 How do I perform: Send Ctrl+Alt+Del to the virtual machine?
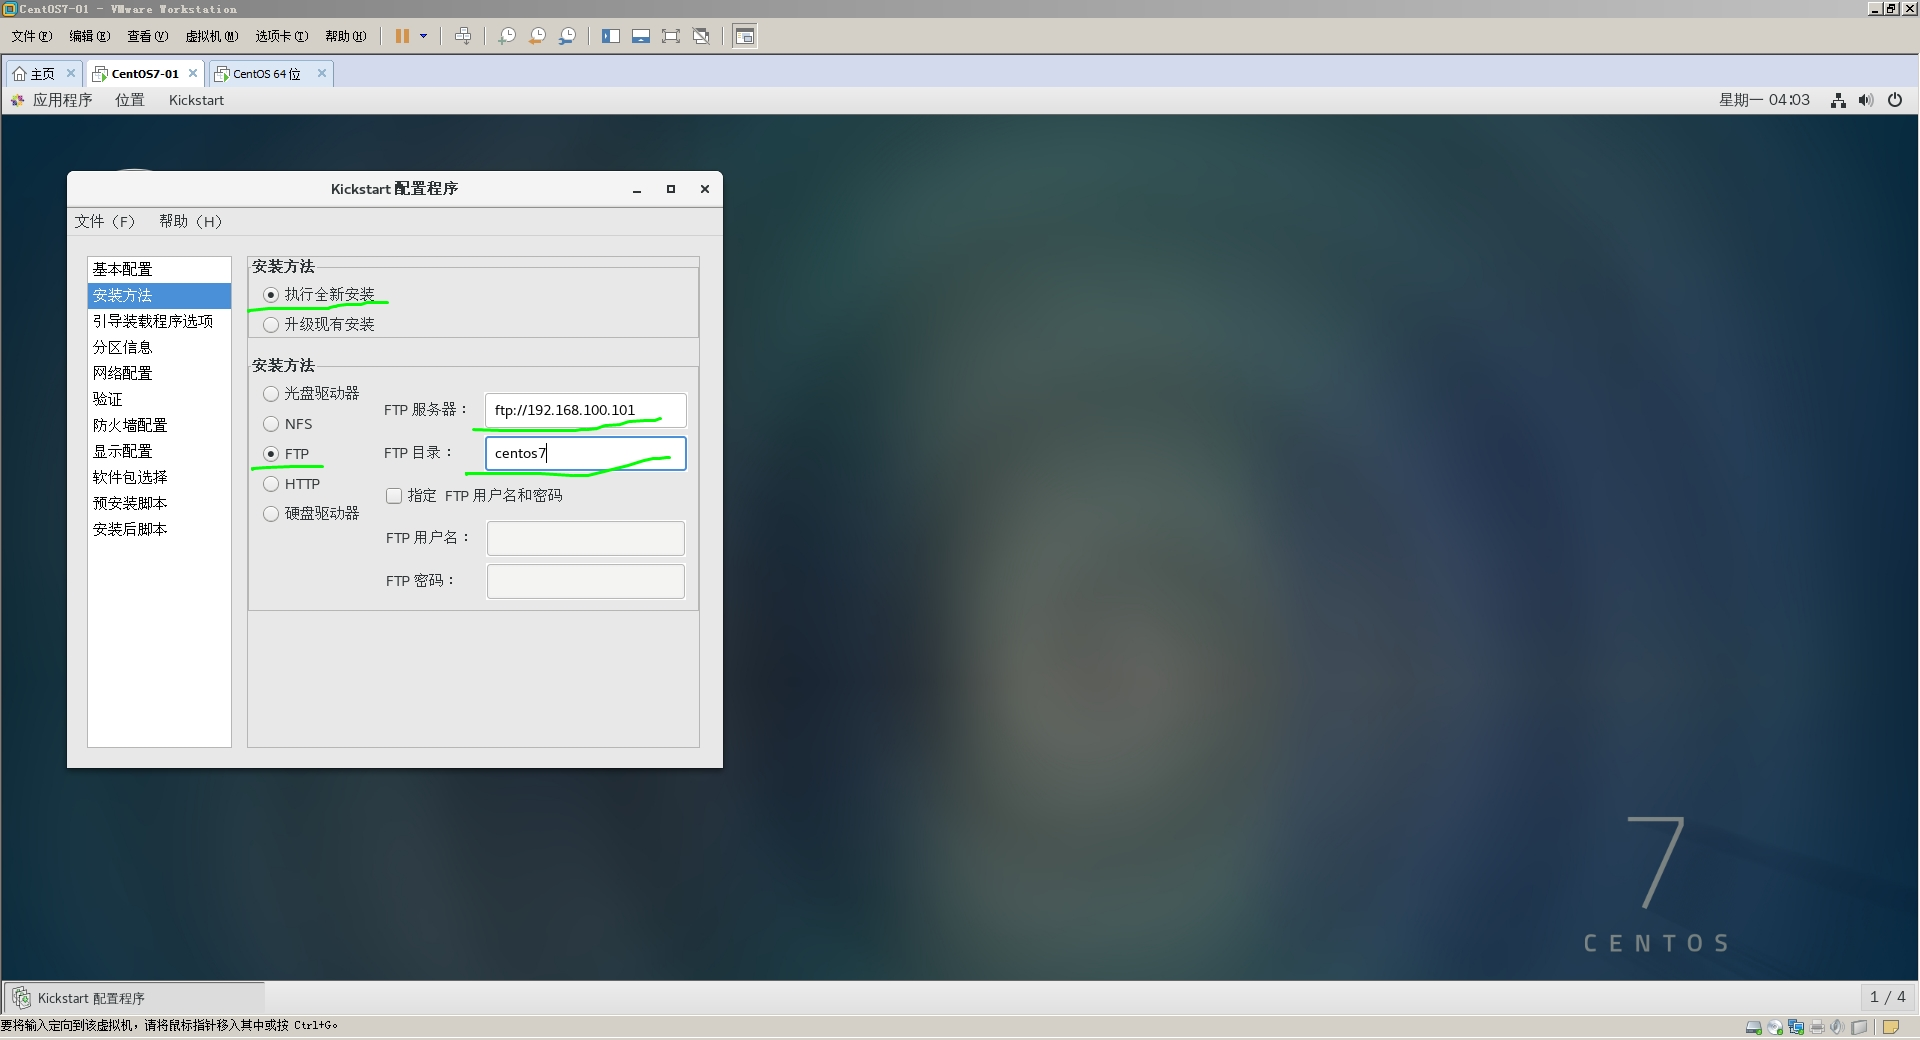pyautogui.click(x=463, y=36)
